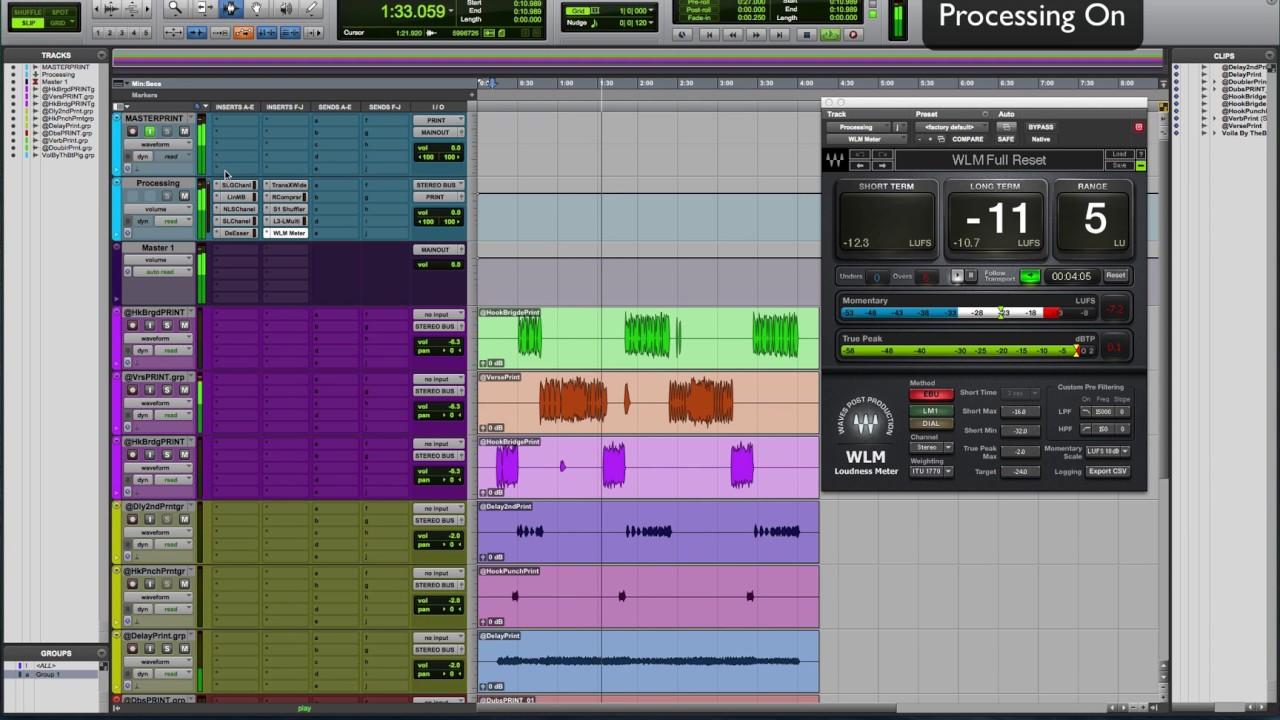
Task: Click zoom preset button 5
Action: [x=148, y=33]
